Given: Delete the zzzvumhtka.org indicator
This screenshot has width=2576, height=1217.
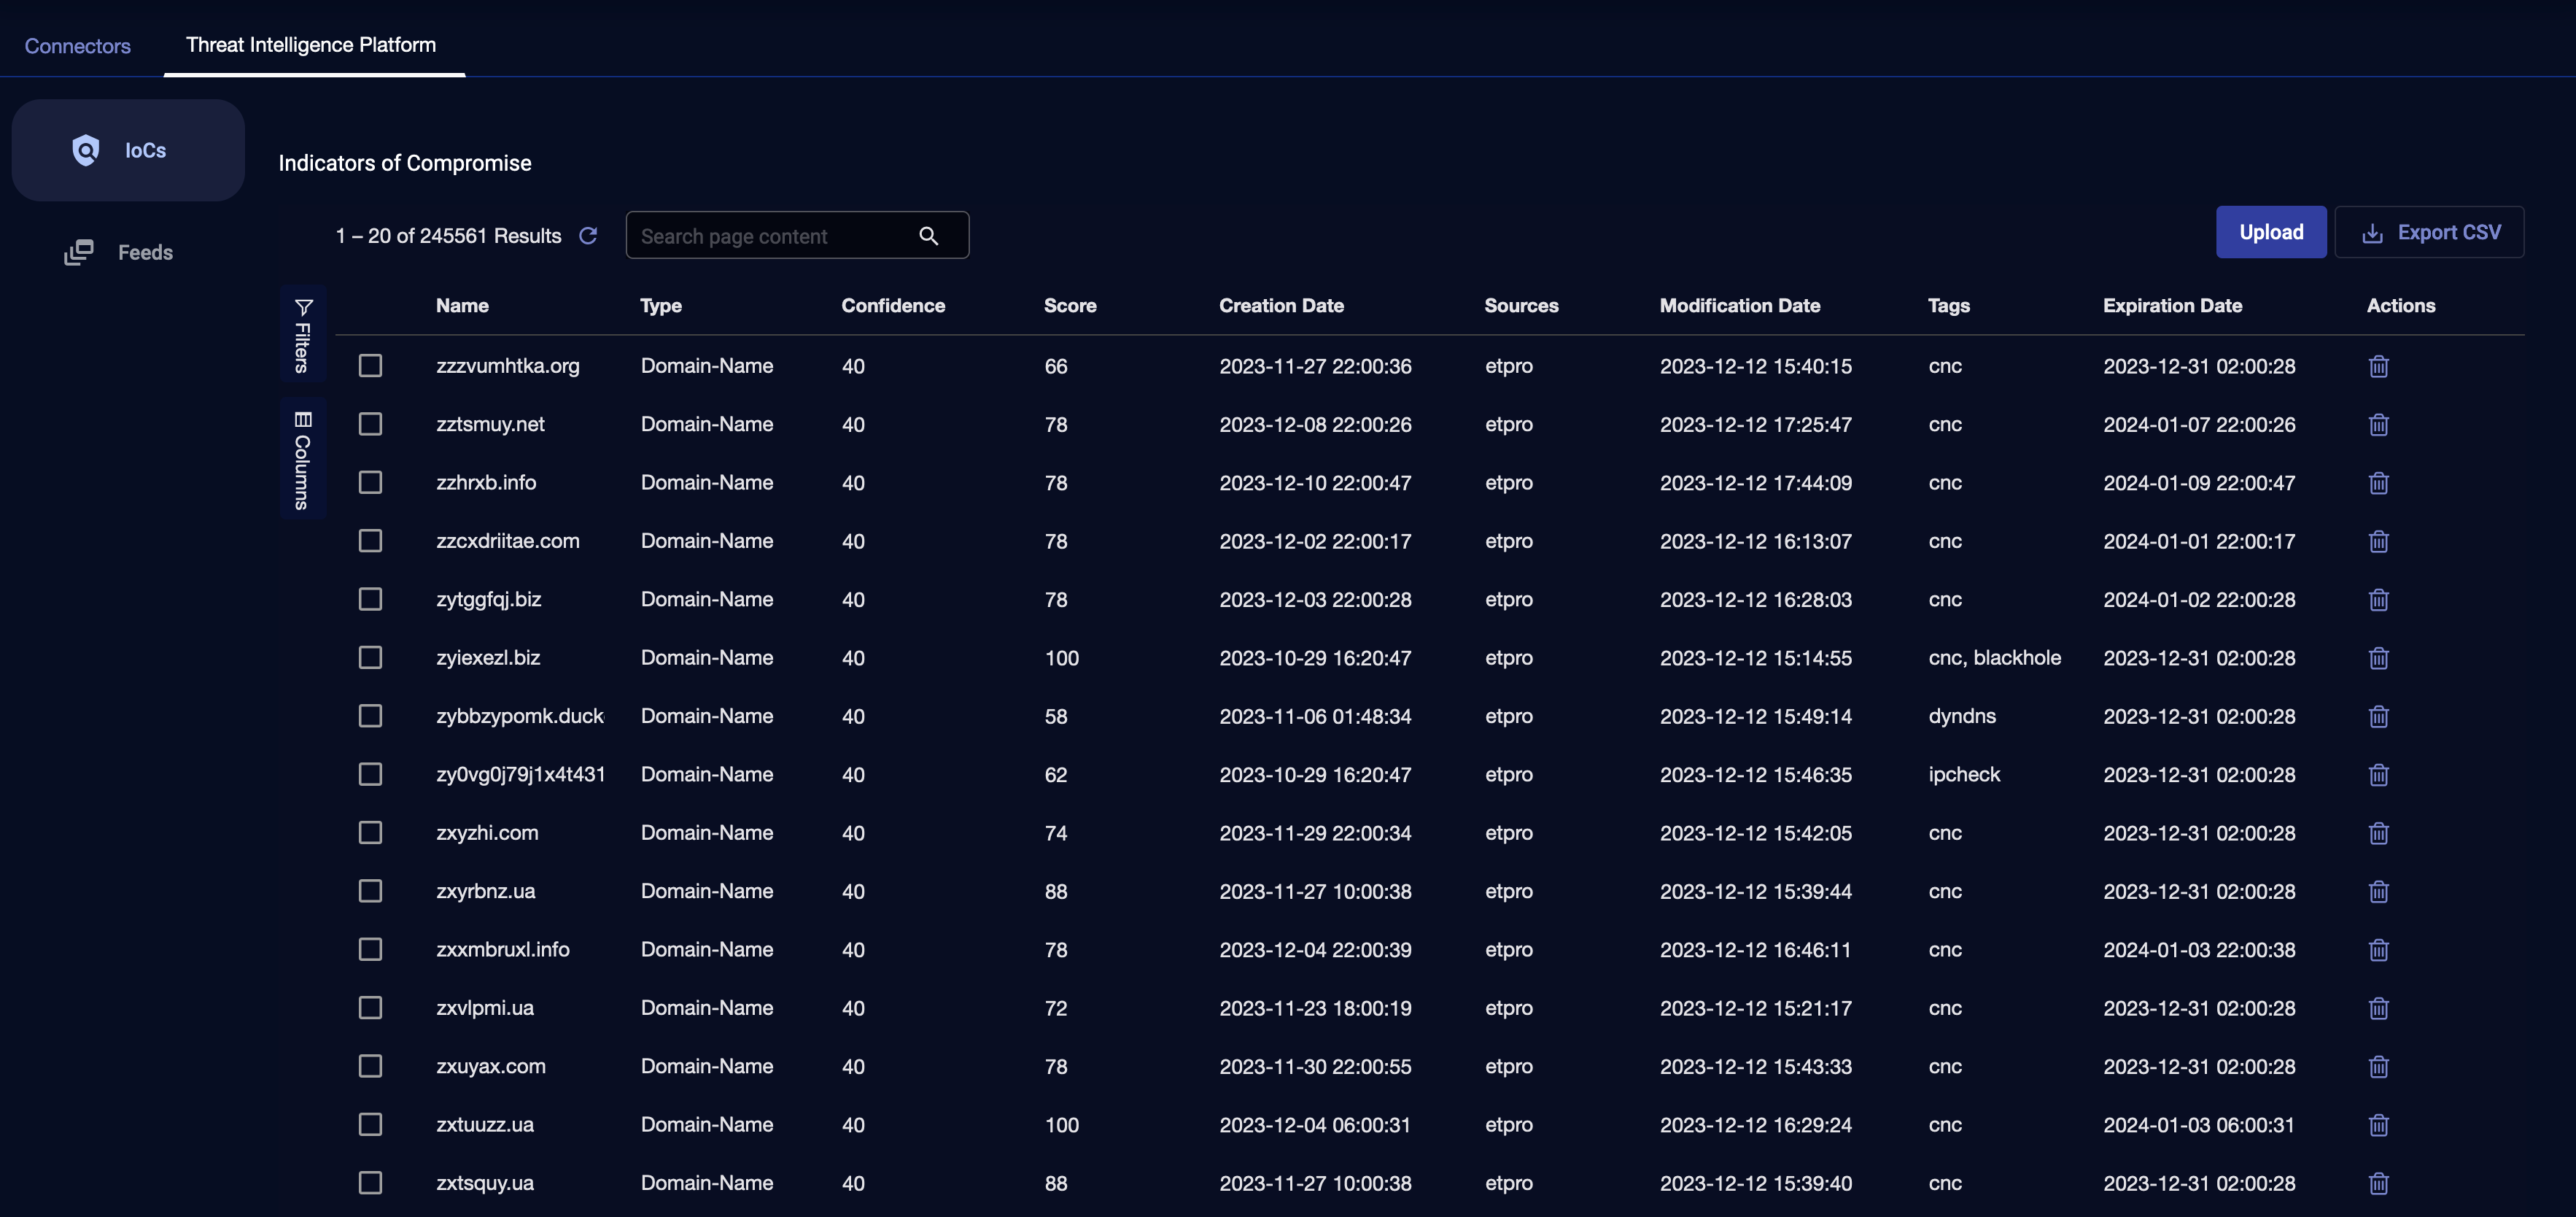Looking at the screenshot, I should [x=2378, y=366].
